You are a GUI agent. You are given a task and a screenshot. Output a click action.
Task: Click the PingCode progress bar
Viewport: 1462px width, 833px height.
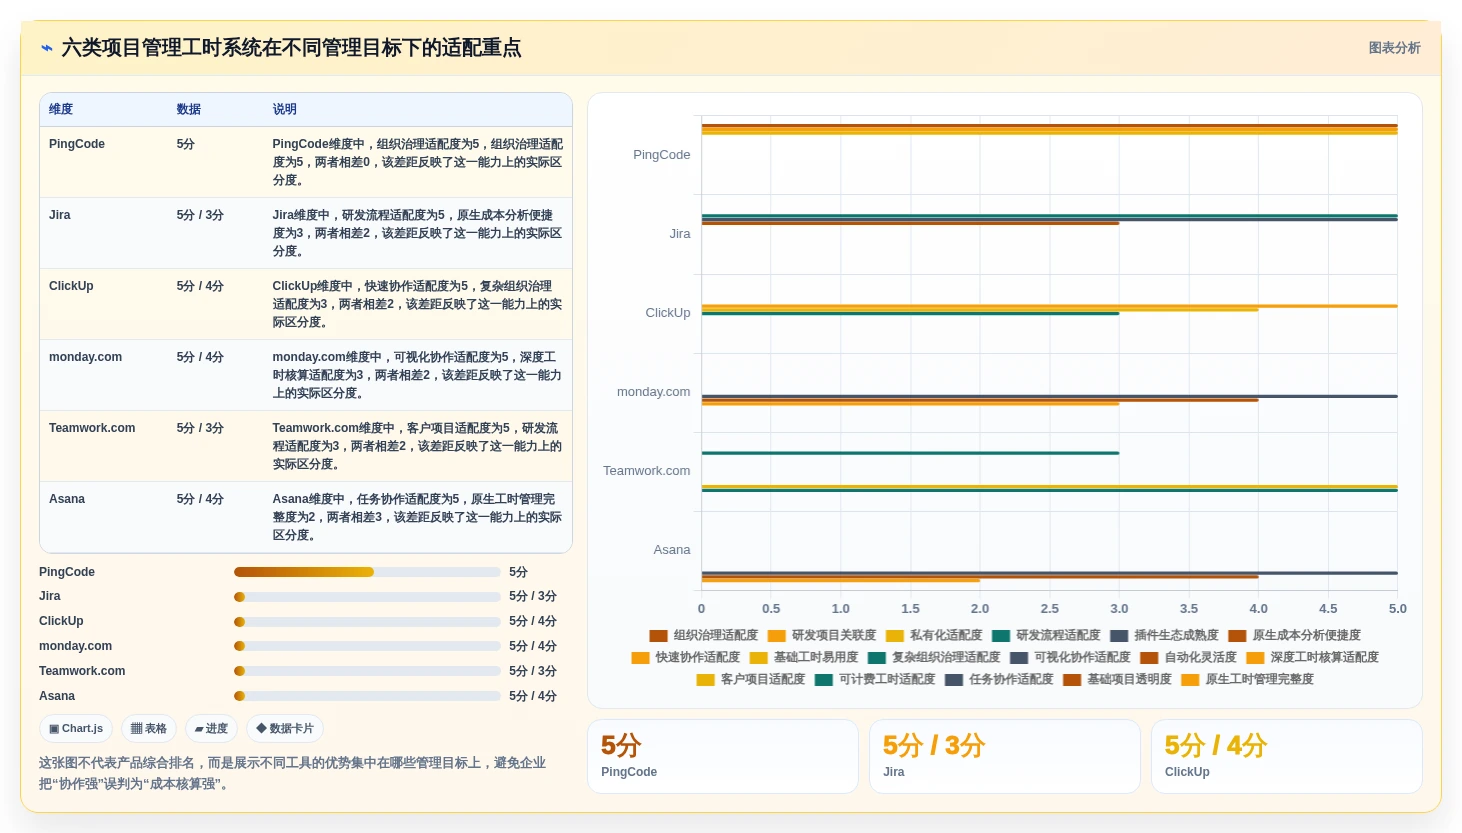pyautogui.click(x=367, y=572)
